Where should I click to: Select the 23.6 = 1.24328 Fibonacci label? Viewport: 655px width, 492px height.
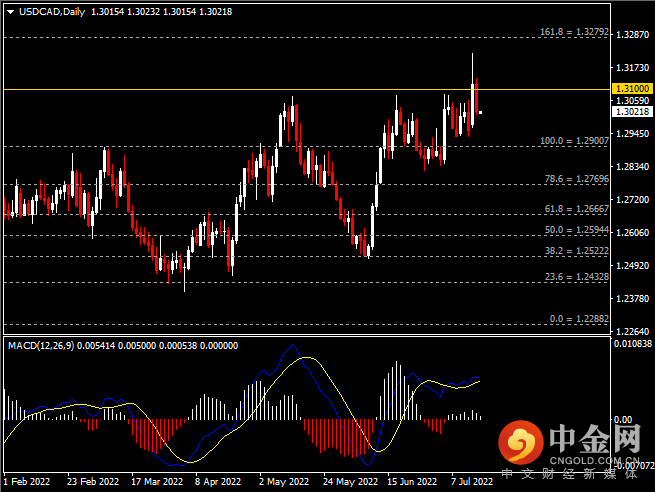point(576,276)
